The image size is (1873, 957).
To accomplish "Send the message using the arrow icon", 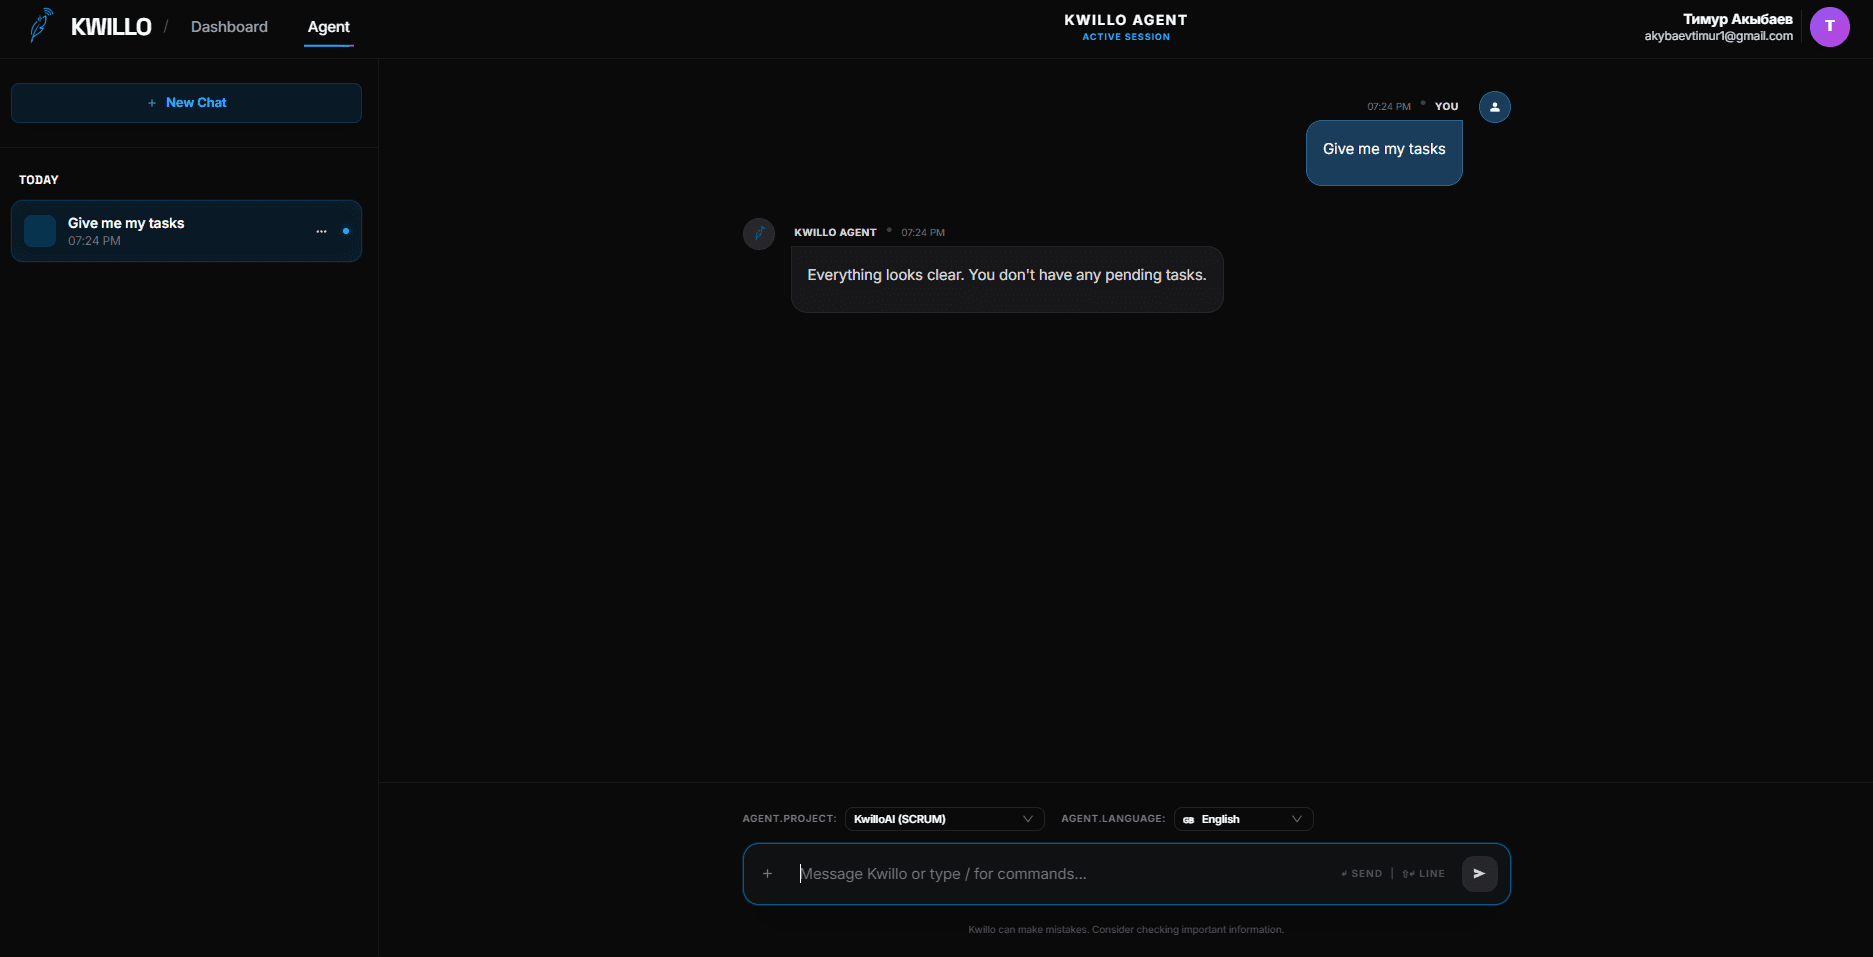I will tap(1479, 873).
